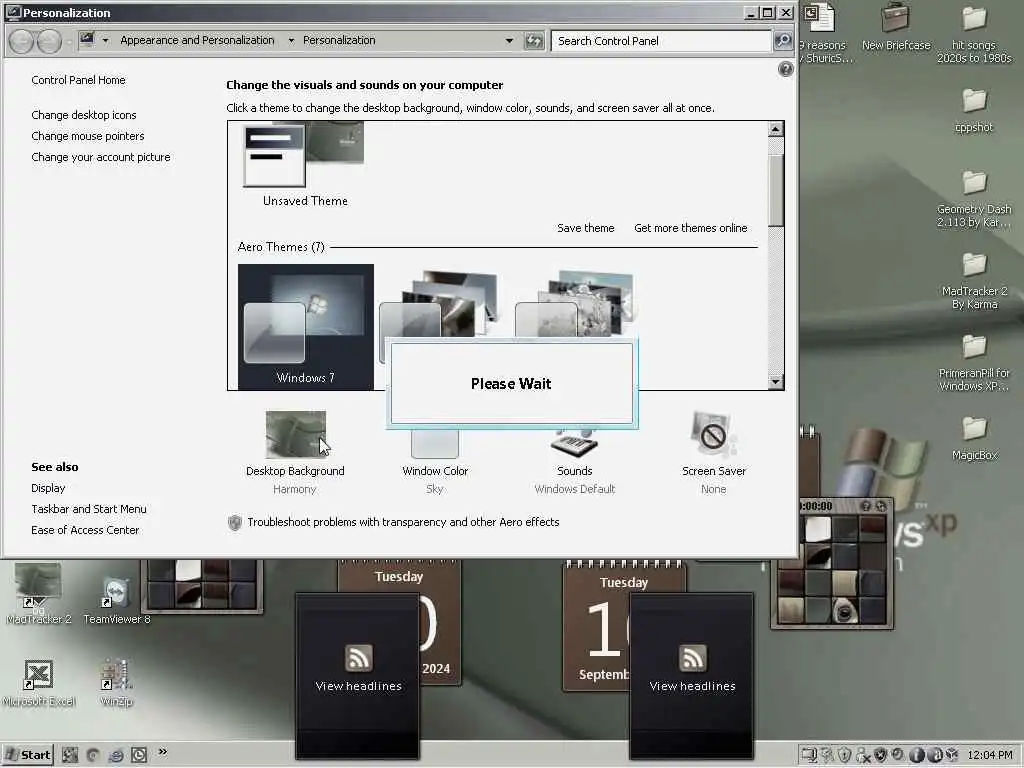
Task: Click the theme list scrollbar thumb
Action: (775, 189)
